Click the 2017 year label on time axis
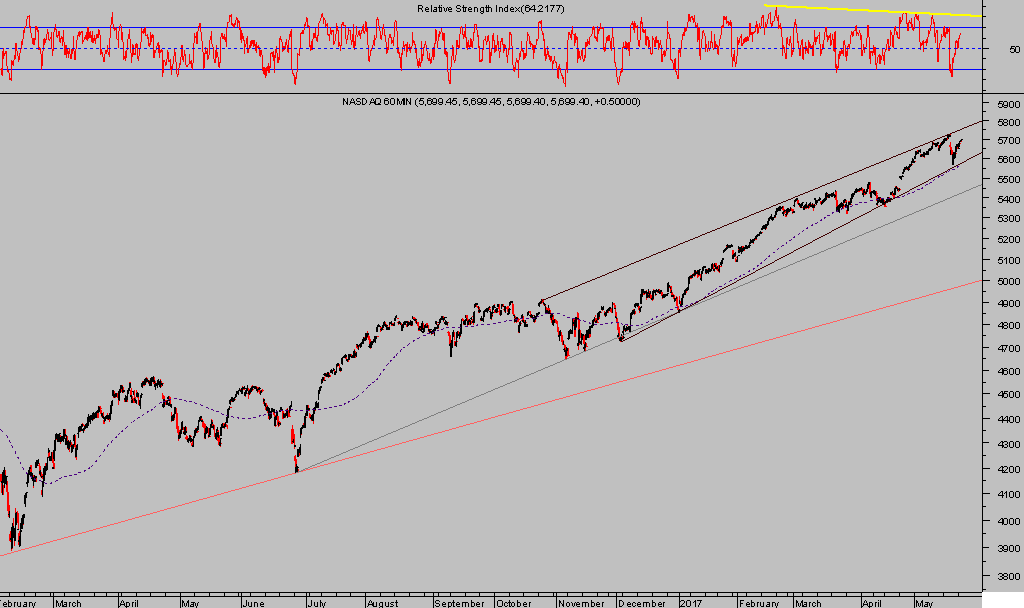The height and width of the screenshot is (608, 1024). (692, 603)
